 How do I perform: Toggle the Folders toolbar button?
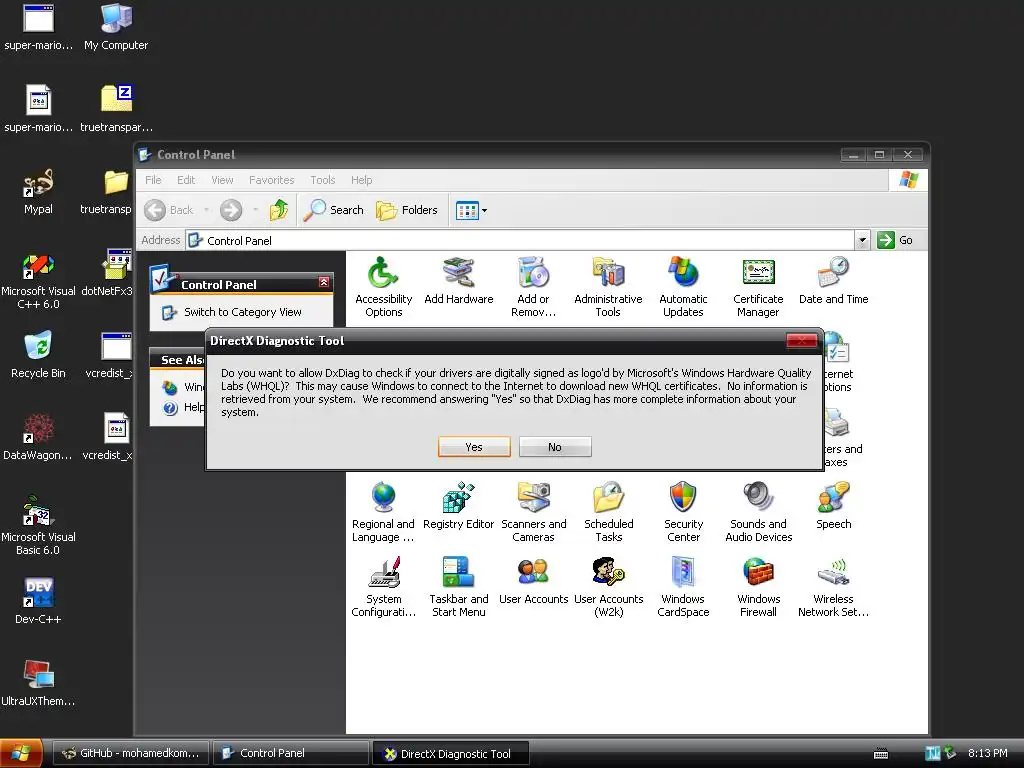(x=407, y=210)
